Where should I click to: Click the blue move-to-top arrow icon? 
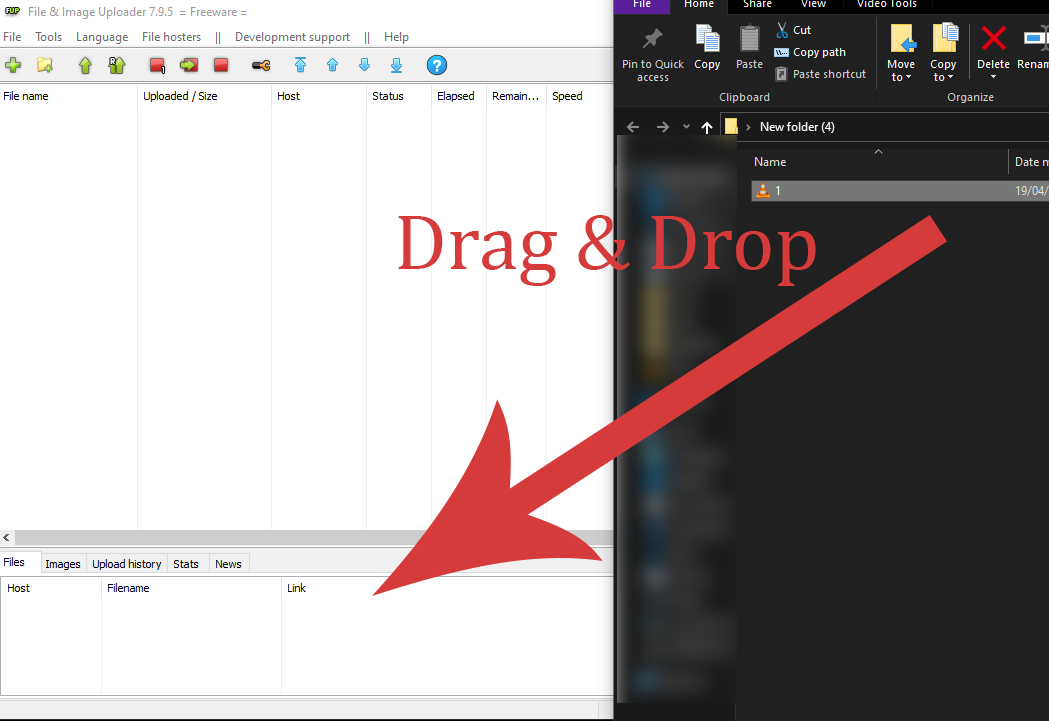300,65
